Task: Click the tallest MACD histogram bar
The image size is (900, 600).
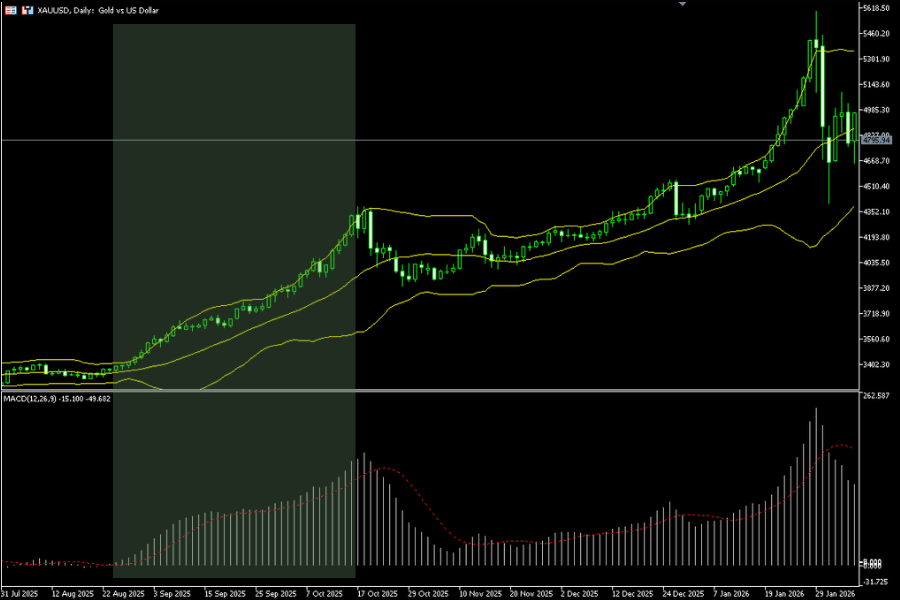Action: [818, 480]
